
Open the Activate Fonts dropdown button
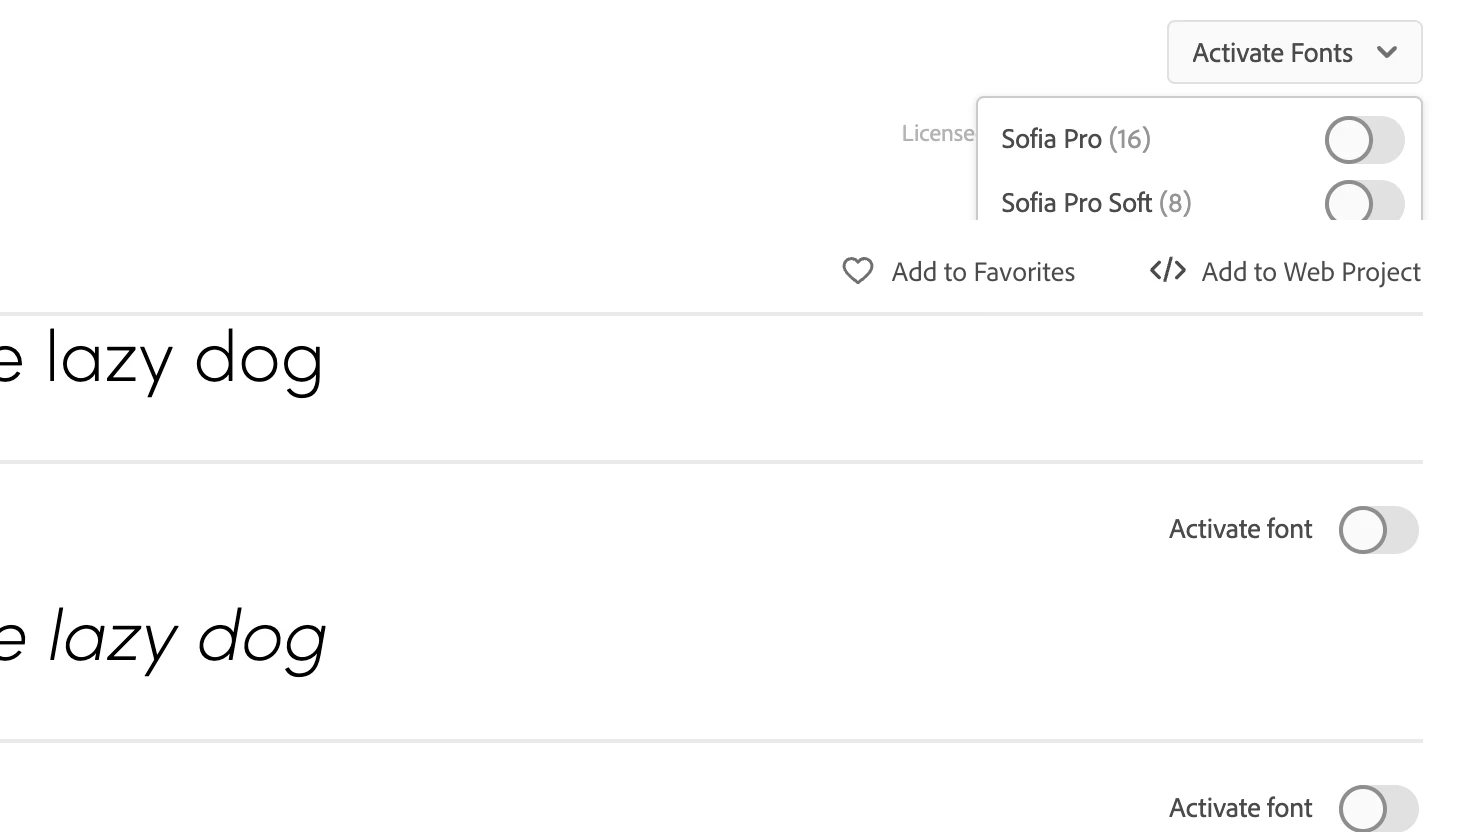click(x=1272, y=52)
